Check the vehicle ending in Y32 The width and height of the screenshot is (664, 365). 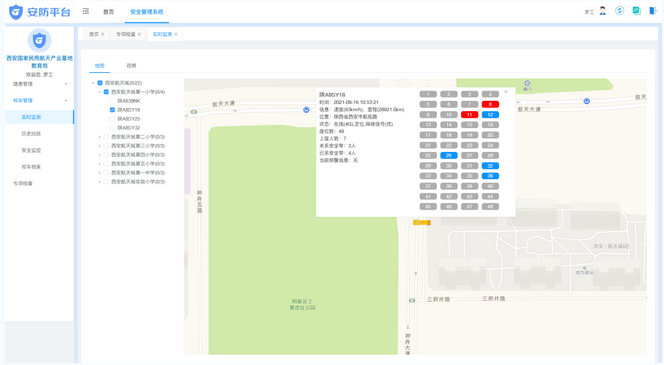point(112,128)
